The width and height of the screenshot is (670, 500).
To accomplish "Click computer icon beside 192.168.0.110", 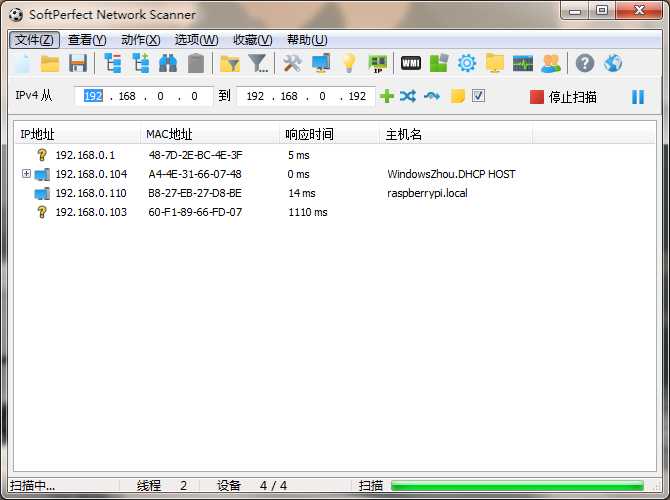I will pos(42,194).
